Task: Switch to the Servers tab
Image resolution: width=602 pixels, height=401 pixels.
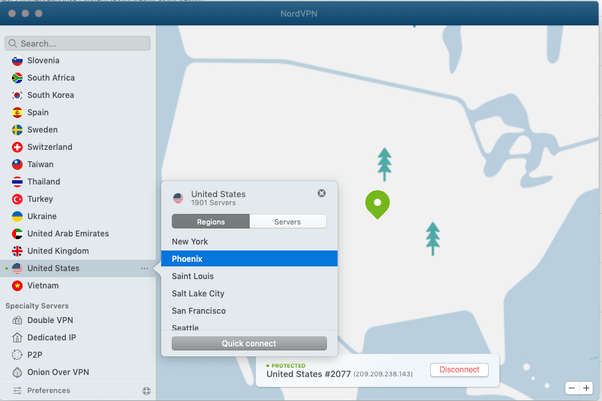Action: [288, 222]
